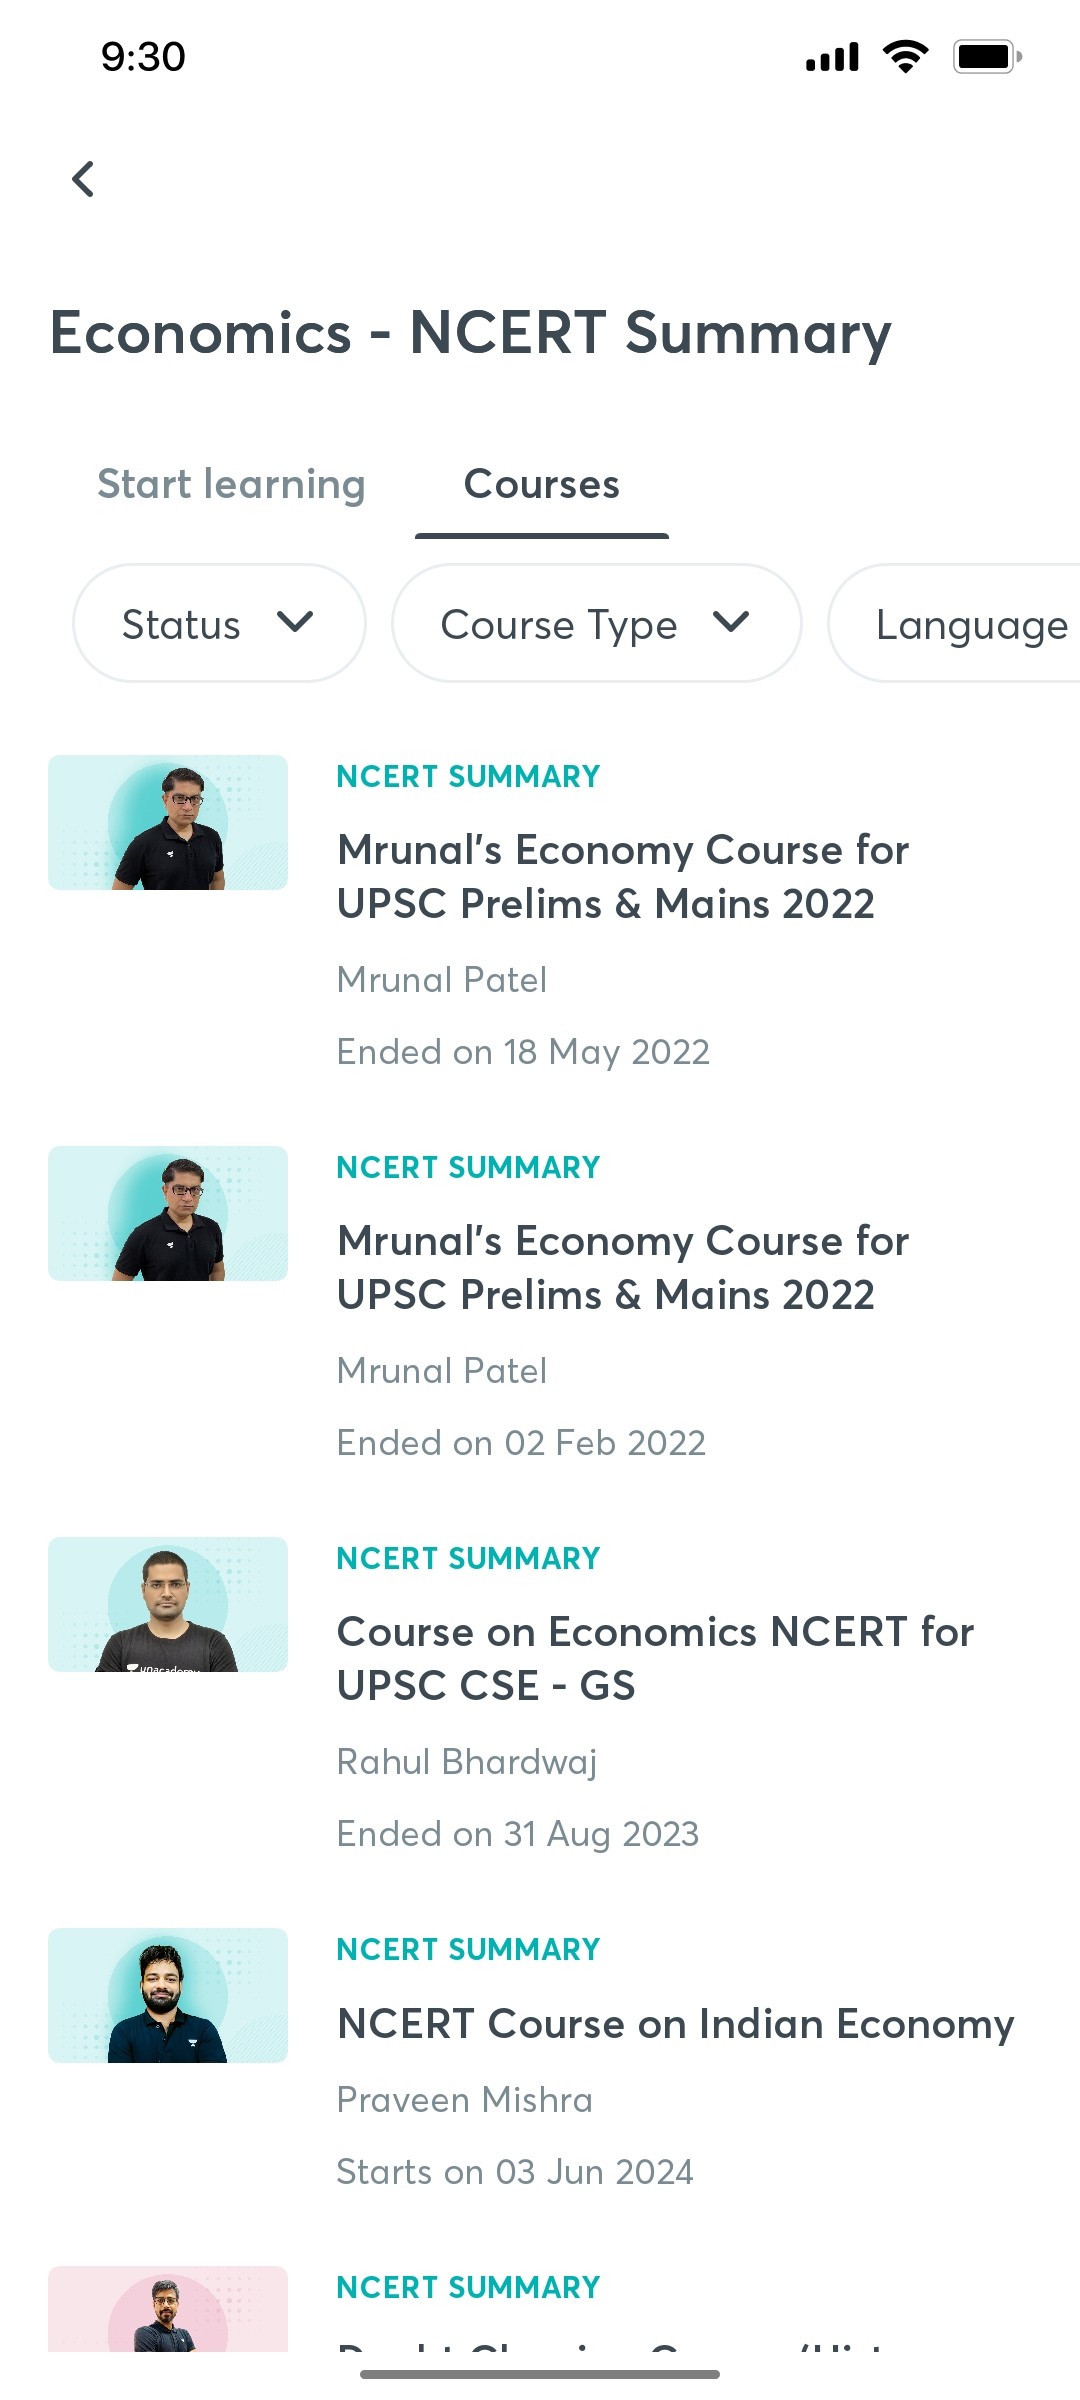Open the Language filter options
This screenshot has width=1080, height=2400.
(968, 622)
